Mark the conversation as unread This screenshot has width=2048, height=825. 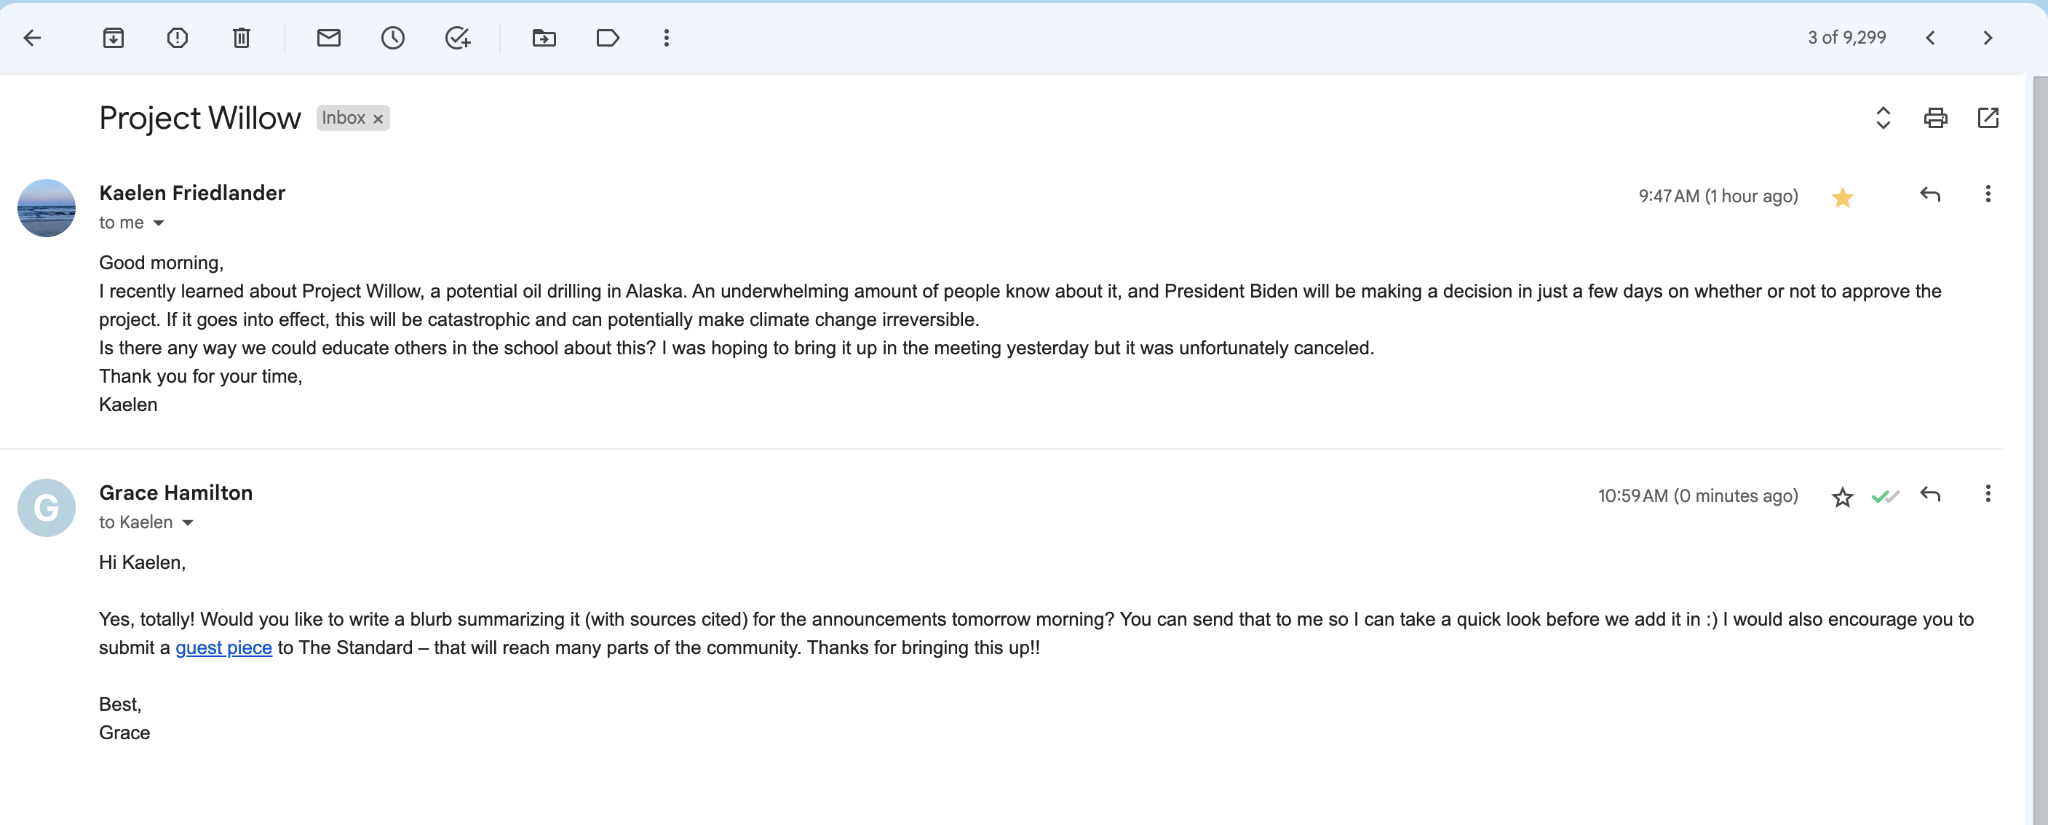[x=329, y=38]
